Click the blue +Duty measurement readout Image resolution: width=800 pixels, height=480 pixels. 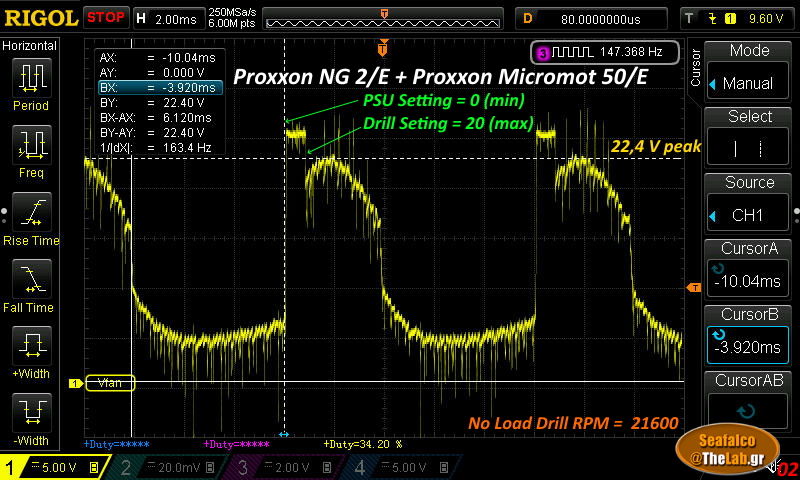(x=116, y=444)
